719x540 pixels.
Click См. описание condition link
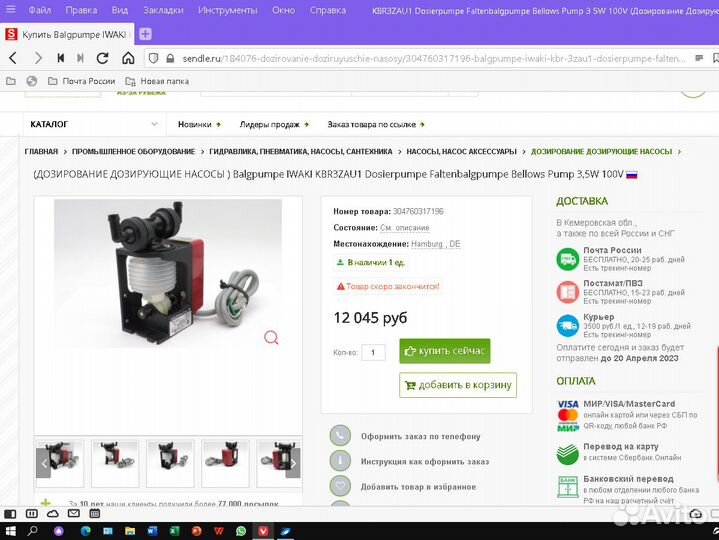tap(404, 228)
